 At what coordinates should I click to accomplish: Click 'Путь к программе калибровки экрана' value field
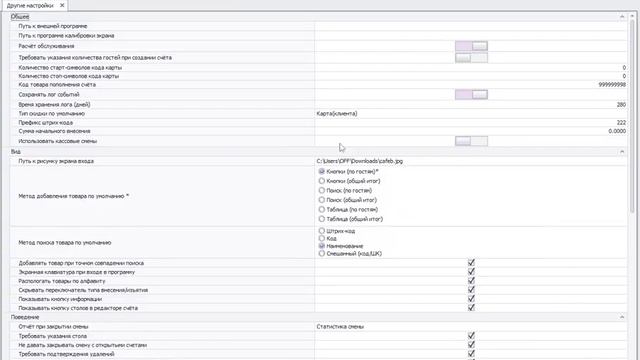471,36
